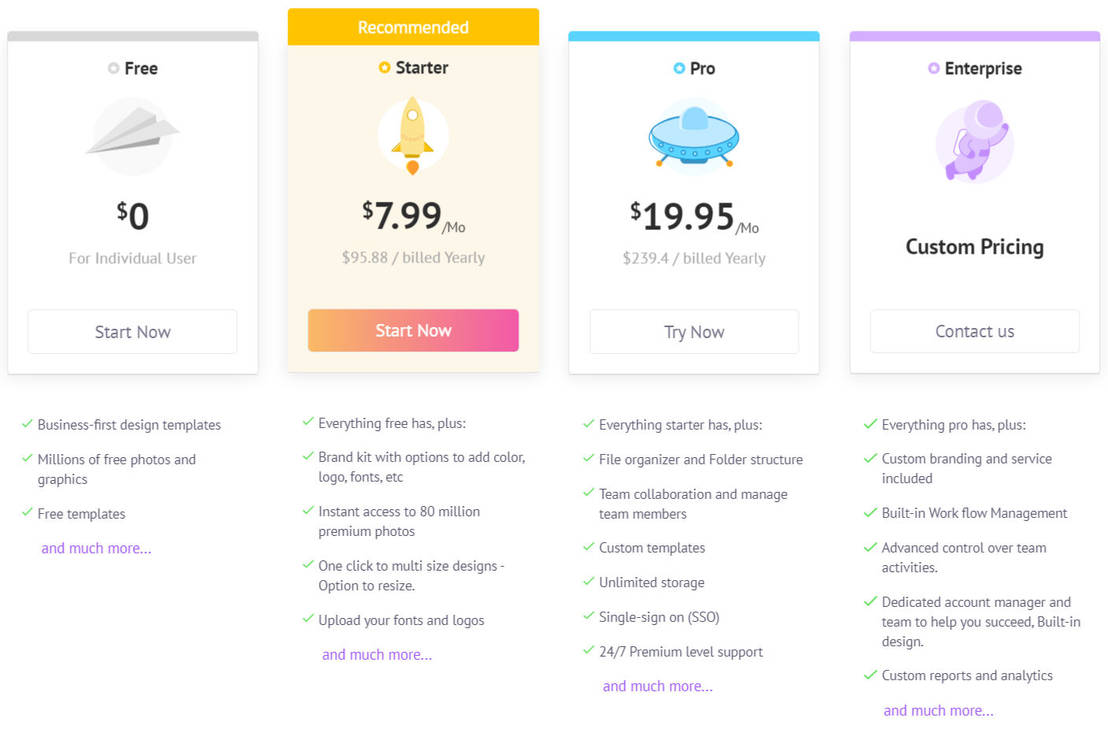
Task: Select the Pro plan radio circle
Action: click(680, 69)
